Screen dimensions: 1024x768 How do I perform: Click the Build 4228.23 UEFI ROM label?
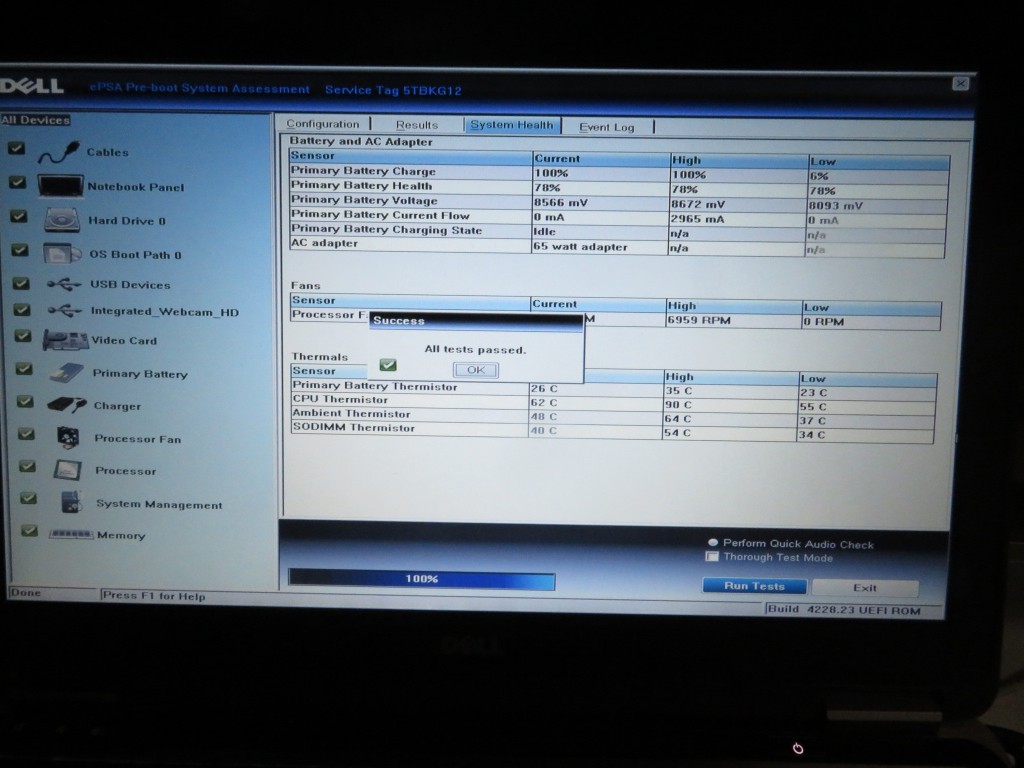pyautogui.click(x=844, y=610)
